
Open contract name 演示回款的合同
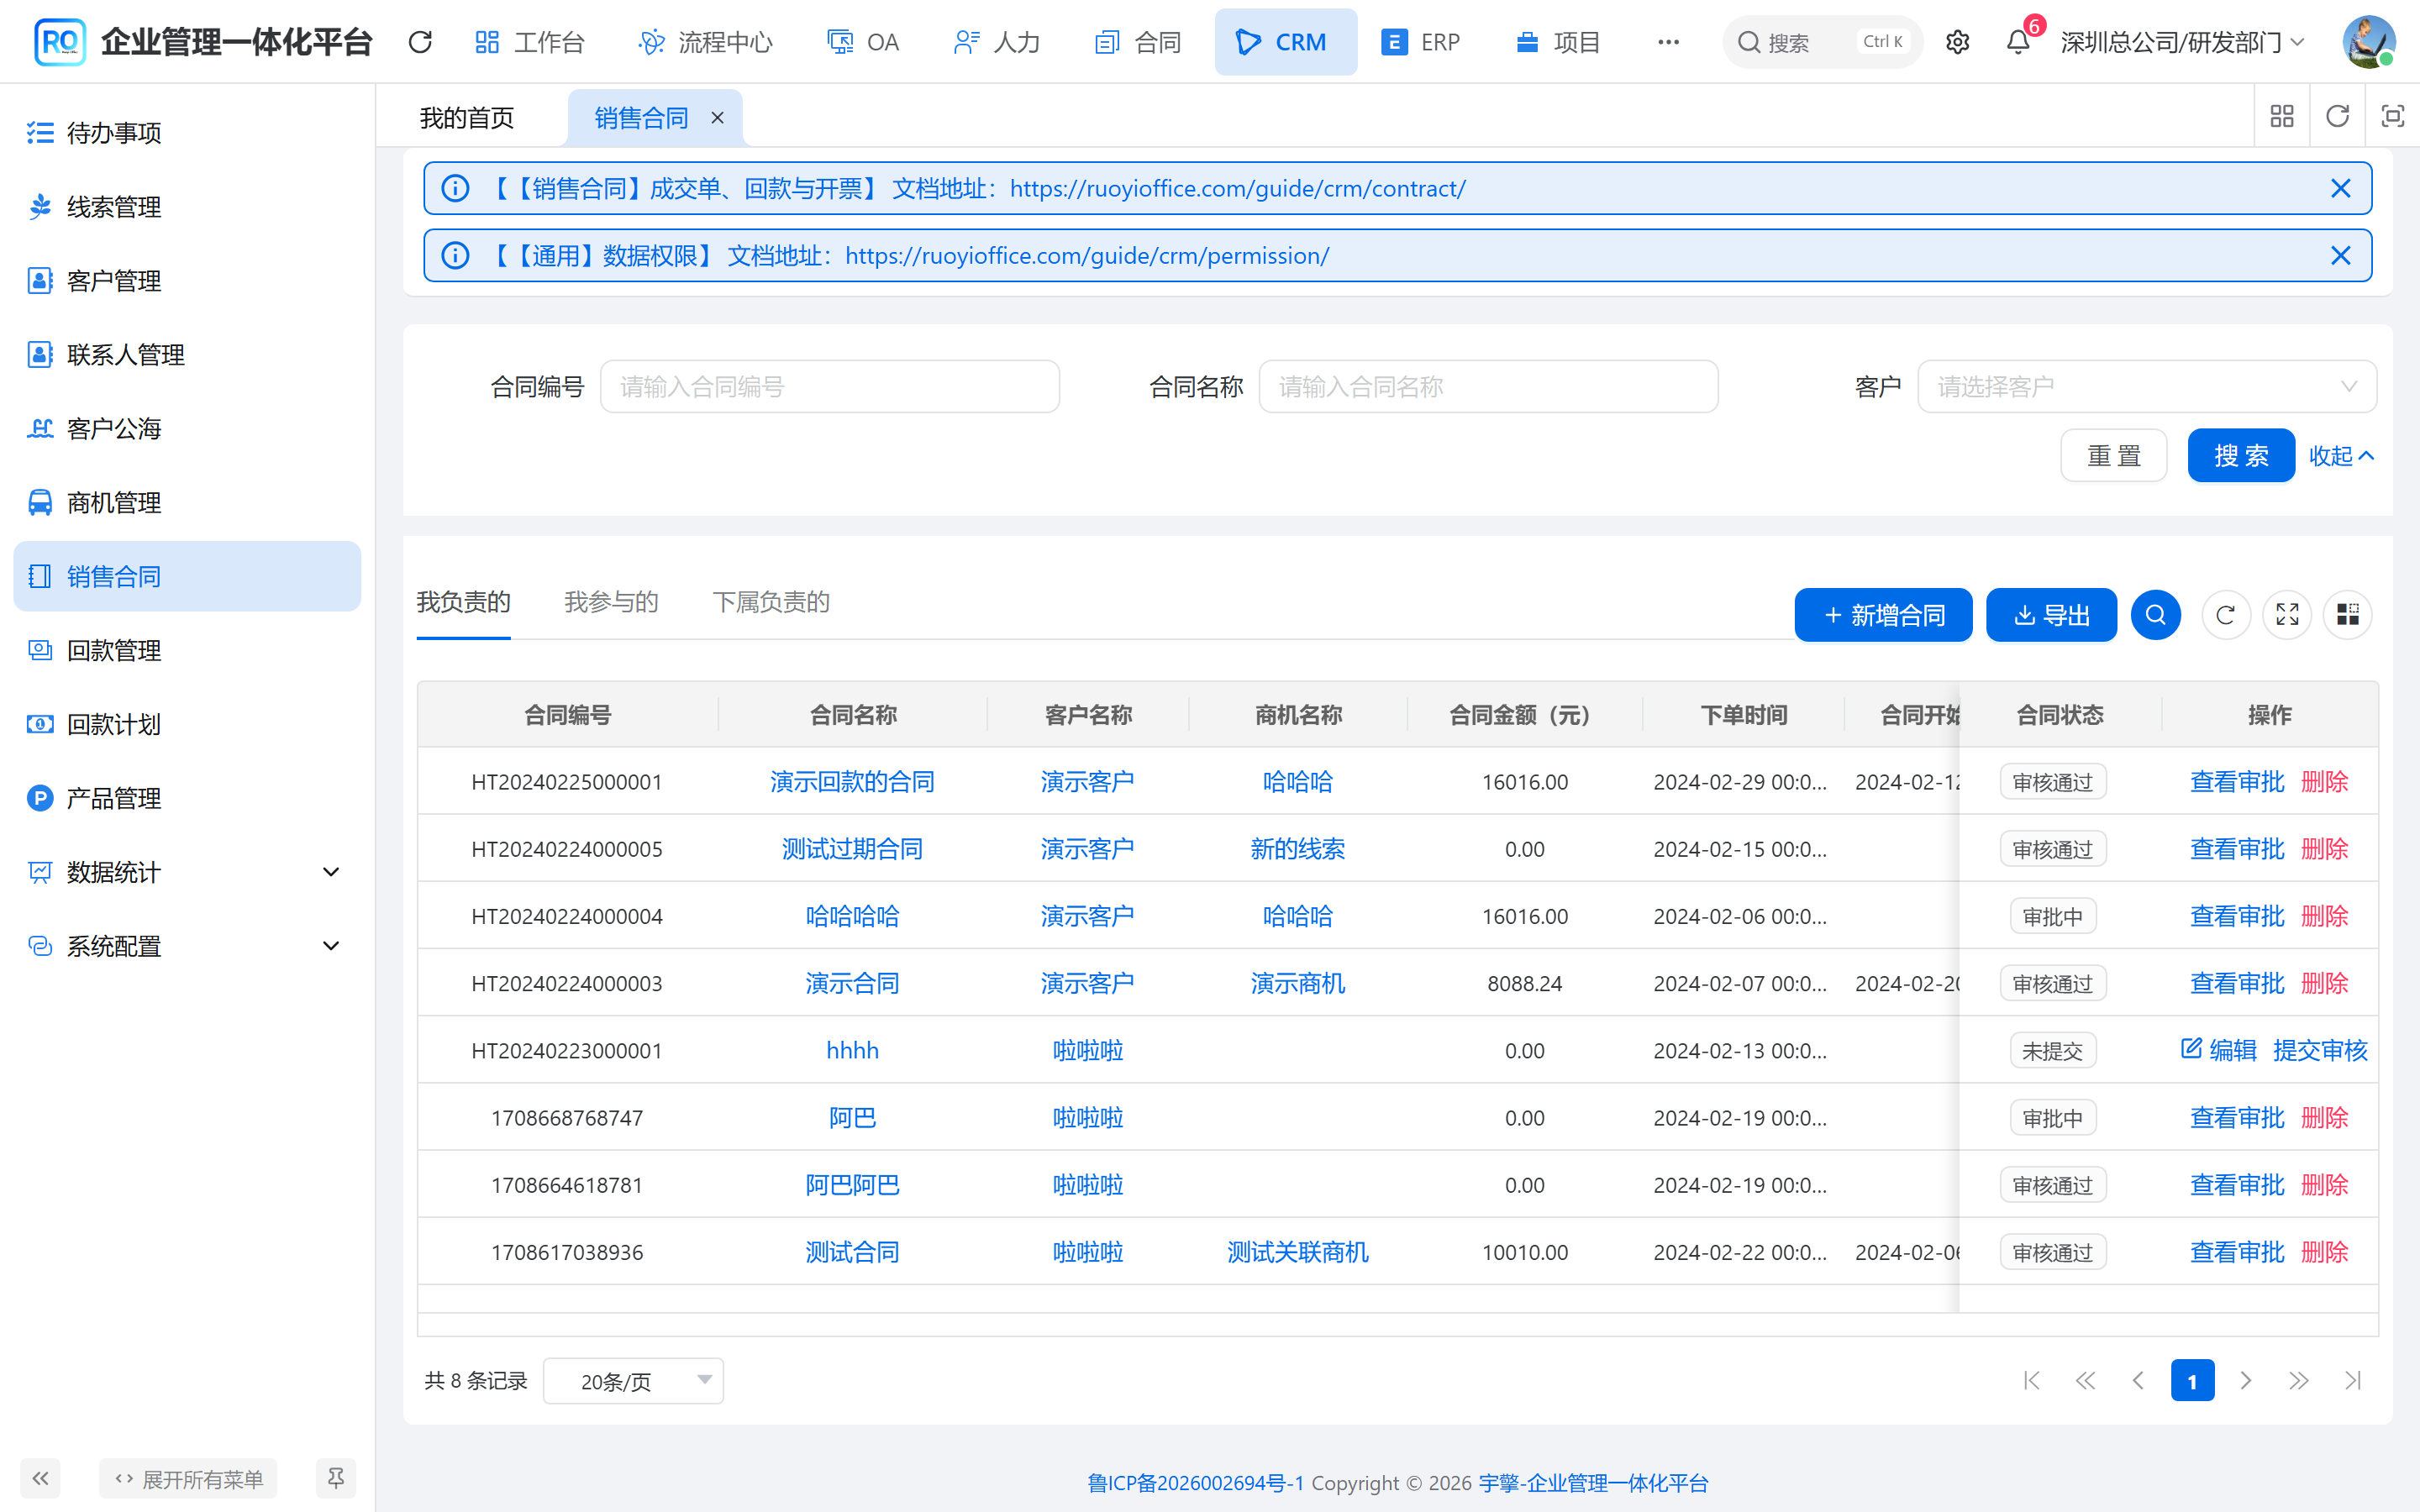click(x=852, y=782)
